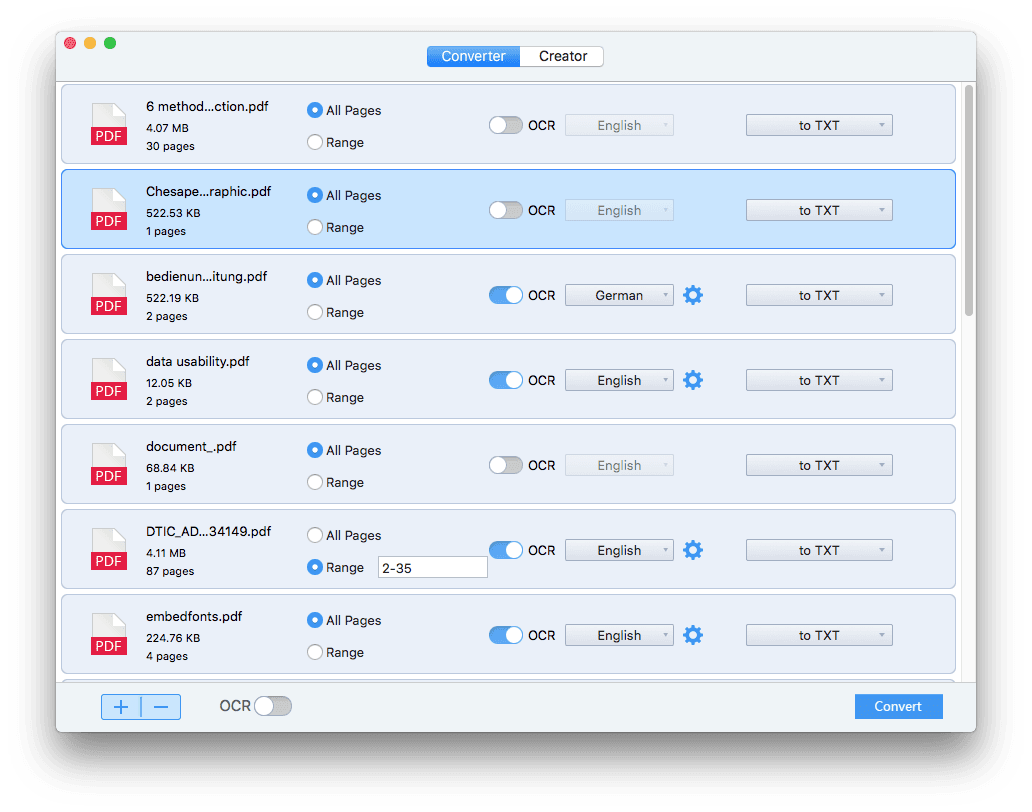Open OCR settings gear for bedienun...itung.pdf
The height and width of the screenshot is (812, 1032).
point(692,295)
